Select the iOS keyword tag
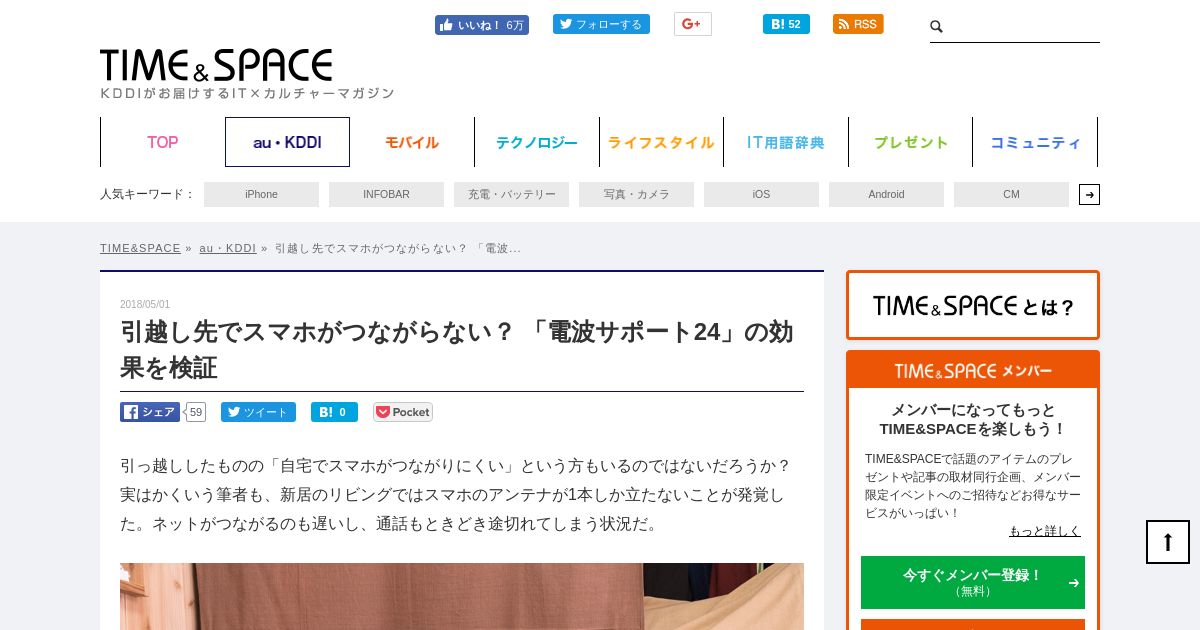Screen dimensions: 1200x630 [x=761, y=194]
